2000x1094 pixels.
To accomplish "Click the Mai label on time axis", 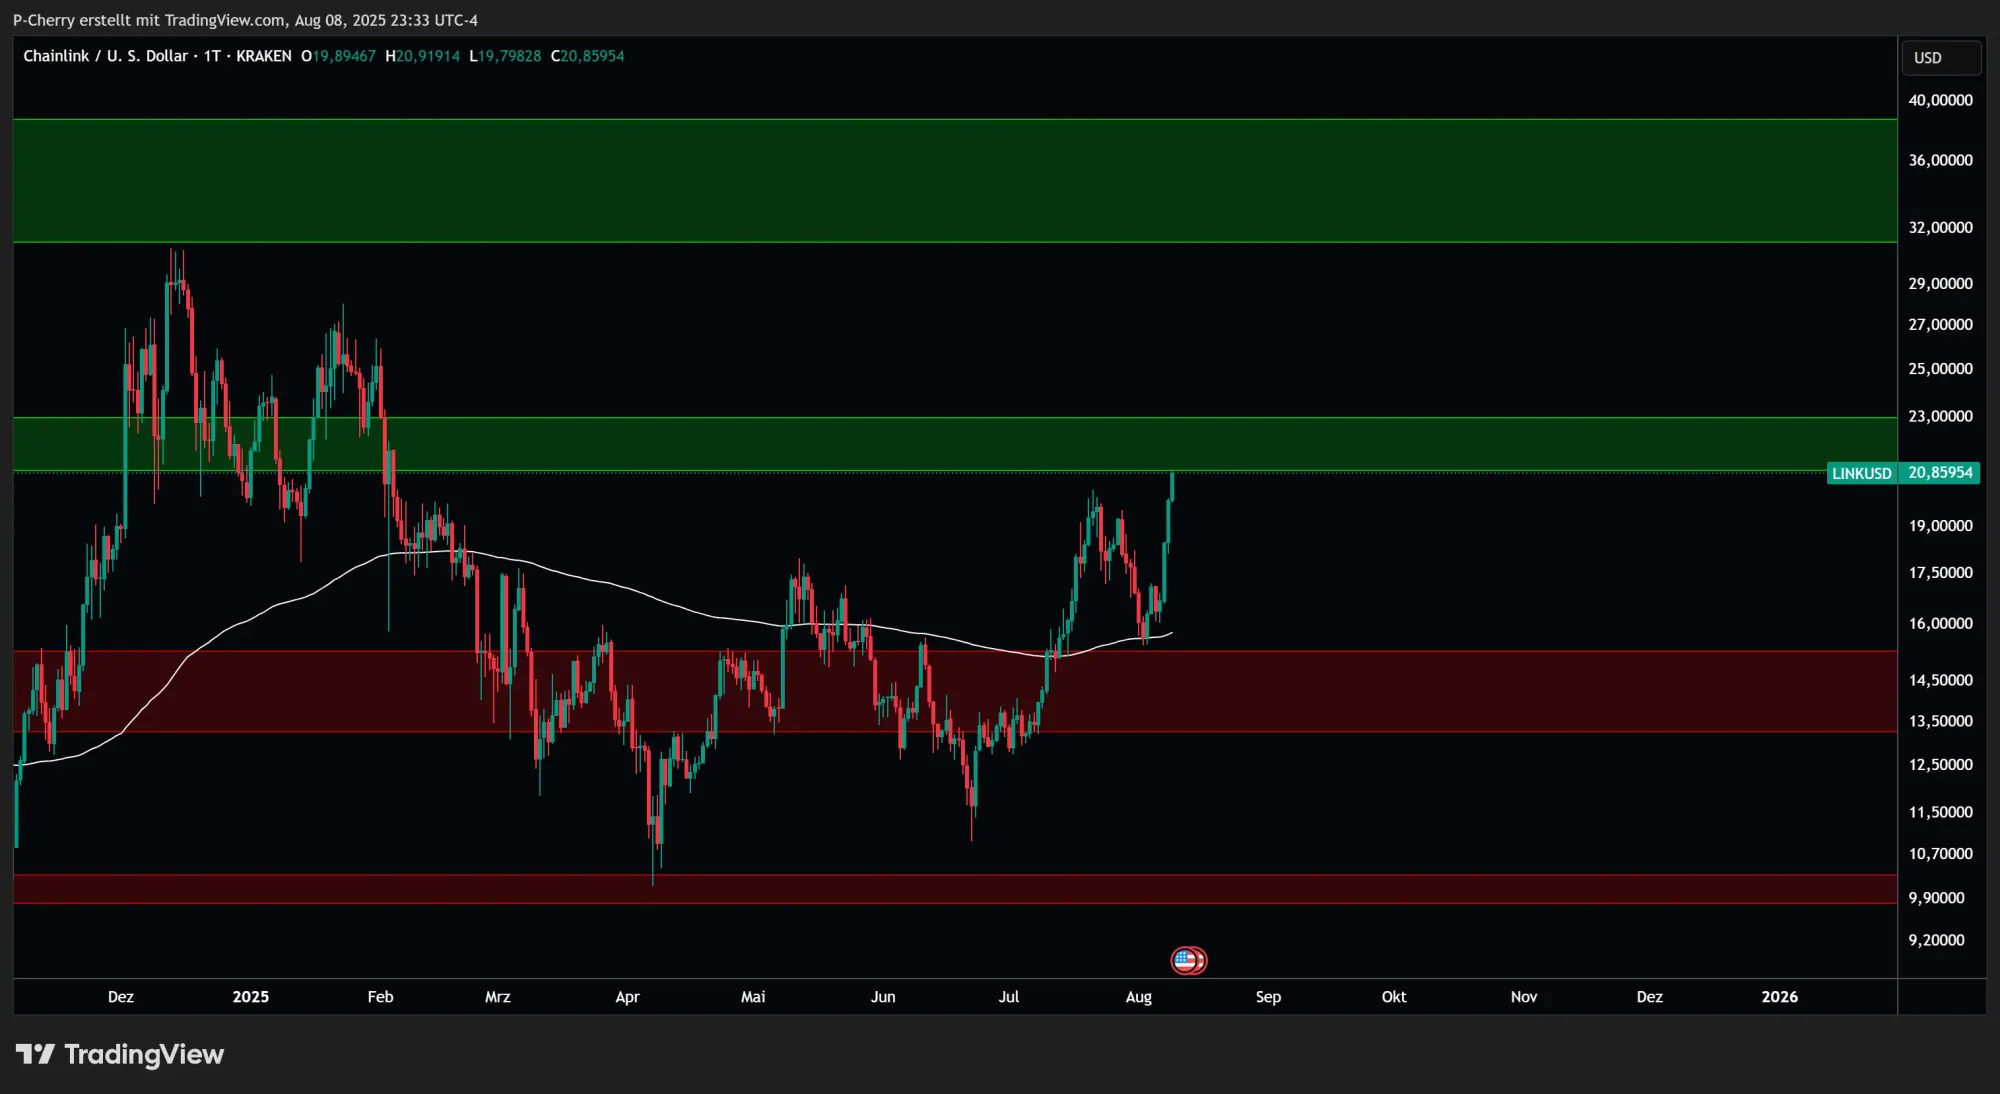I will click(753, 997).
